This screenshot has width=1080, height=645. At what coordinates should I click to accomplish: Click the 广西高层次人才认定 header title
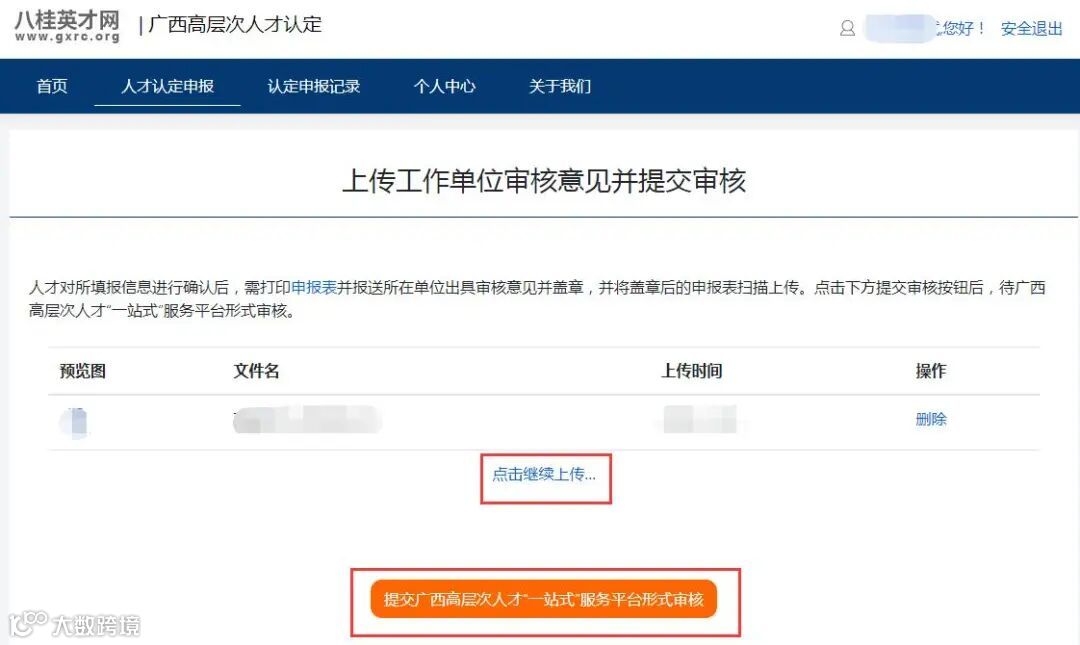(x=235, y=25)
